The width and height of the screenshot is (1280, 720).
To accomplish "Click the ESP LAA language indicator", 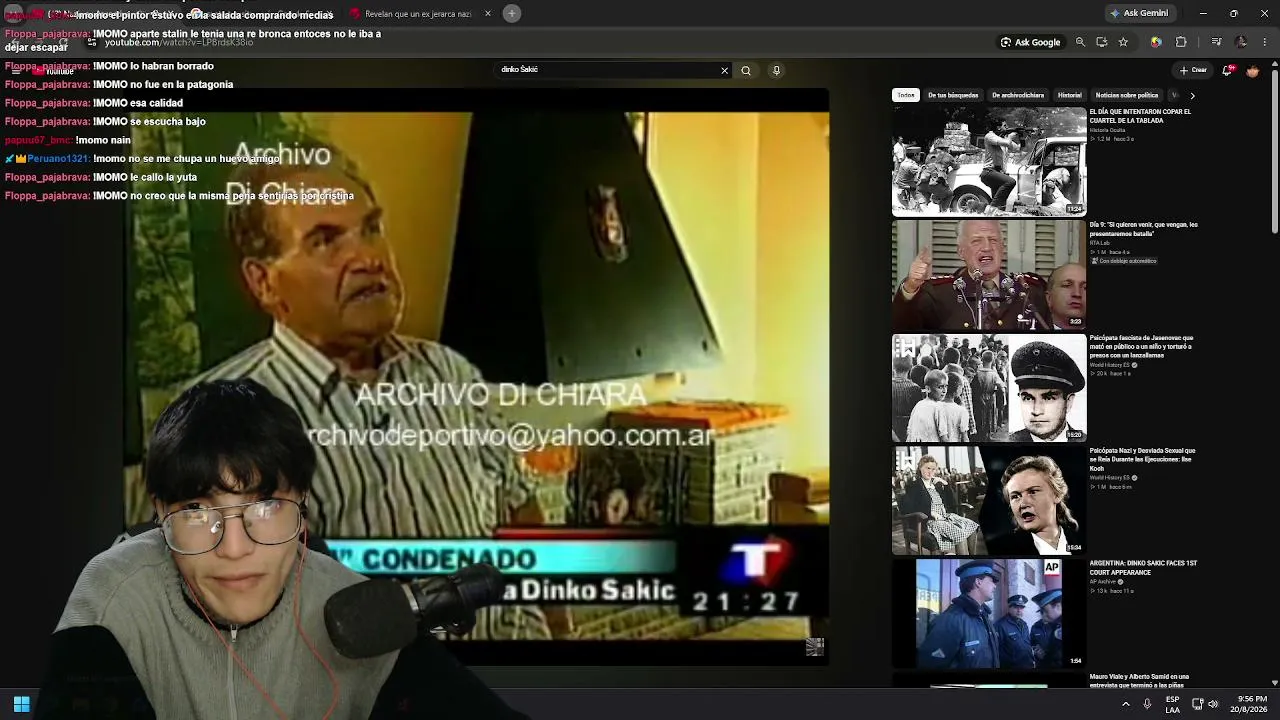I will pos(1172,704).
